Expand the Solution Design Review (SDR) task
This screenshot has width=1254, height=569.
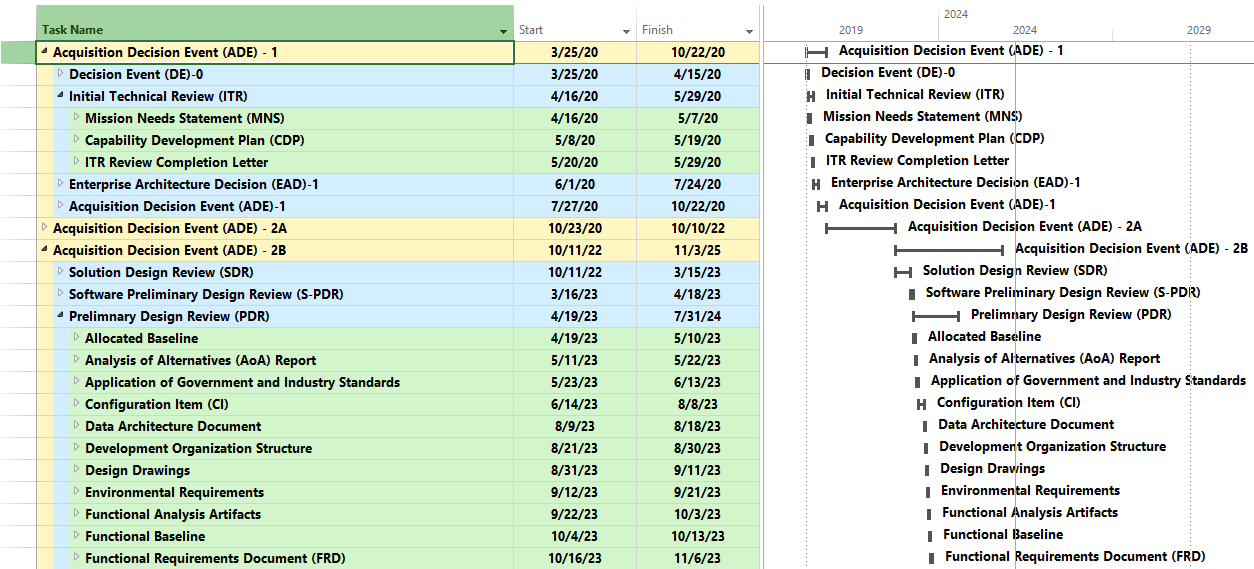point(60,272)
